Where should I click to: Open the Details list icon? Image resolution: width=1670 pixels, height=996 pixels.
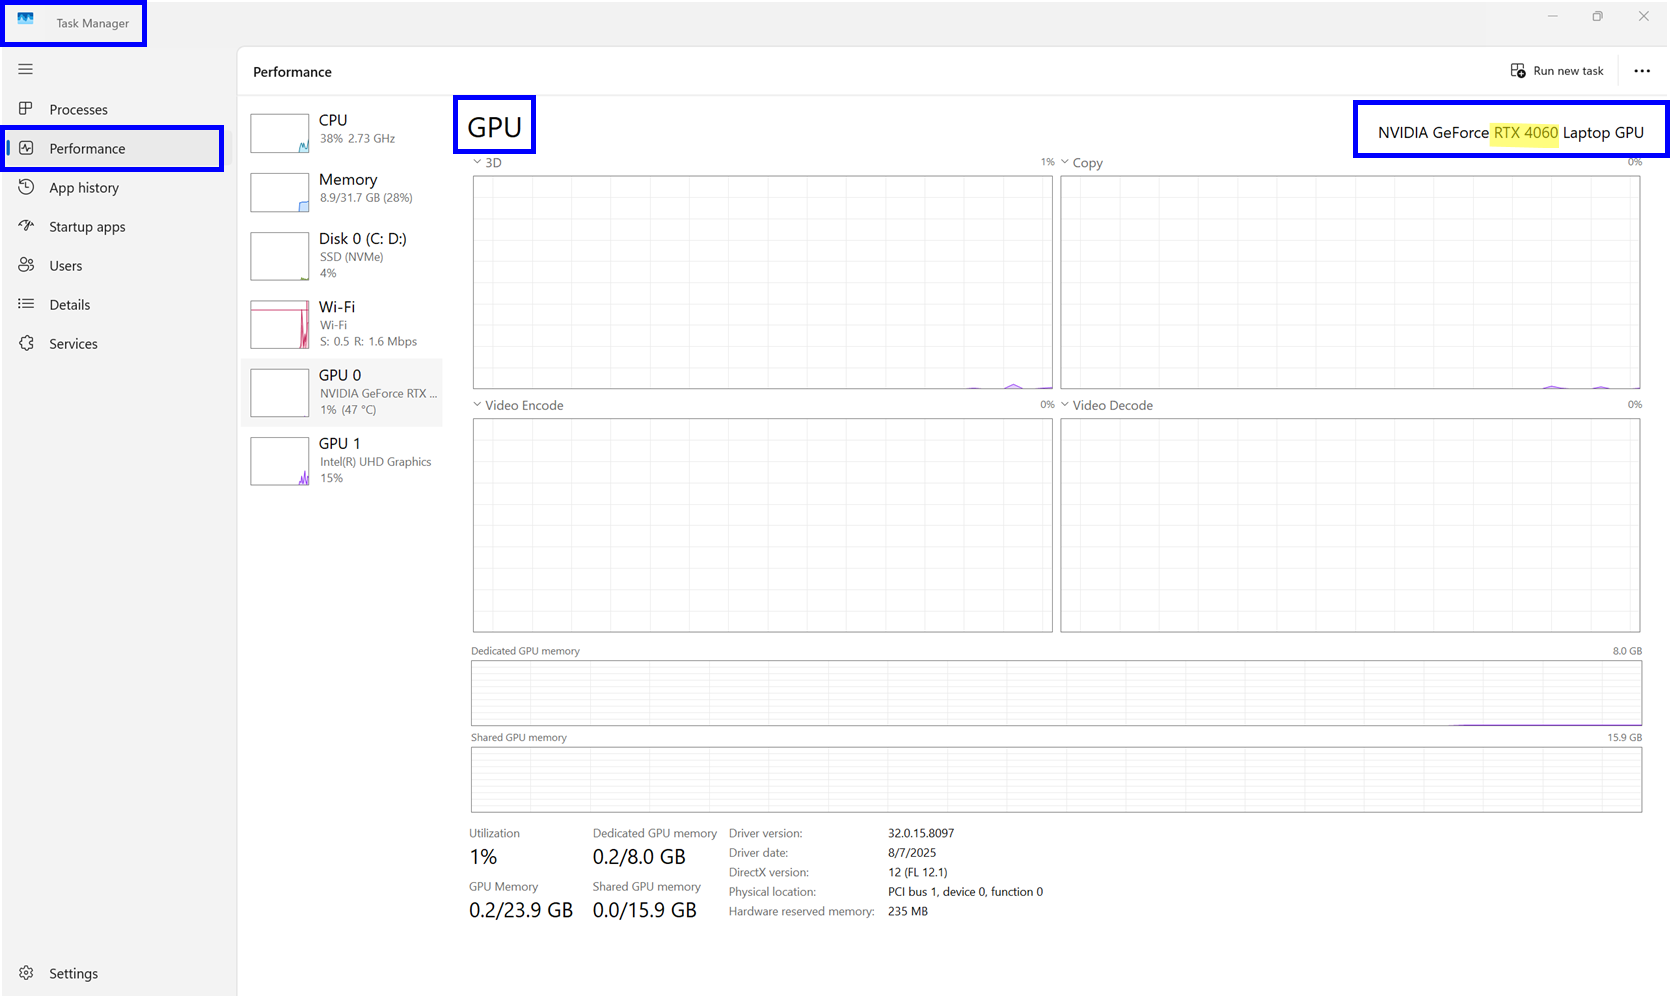(x=26, y=304)
